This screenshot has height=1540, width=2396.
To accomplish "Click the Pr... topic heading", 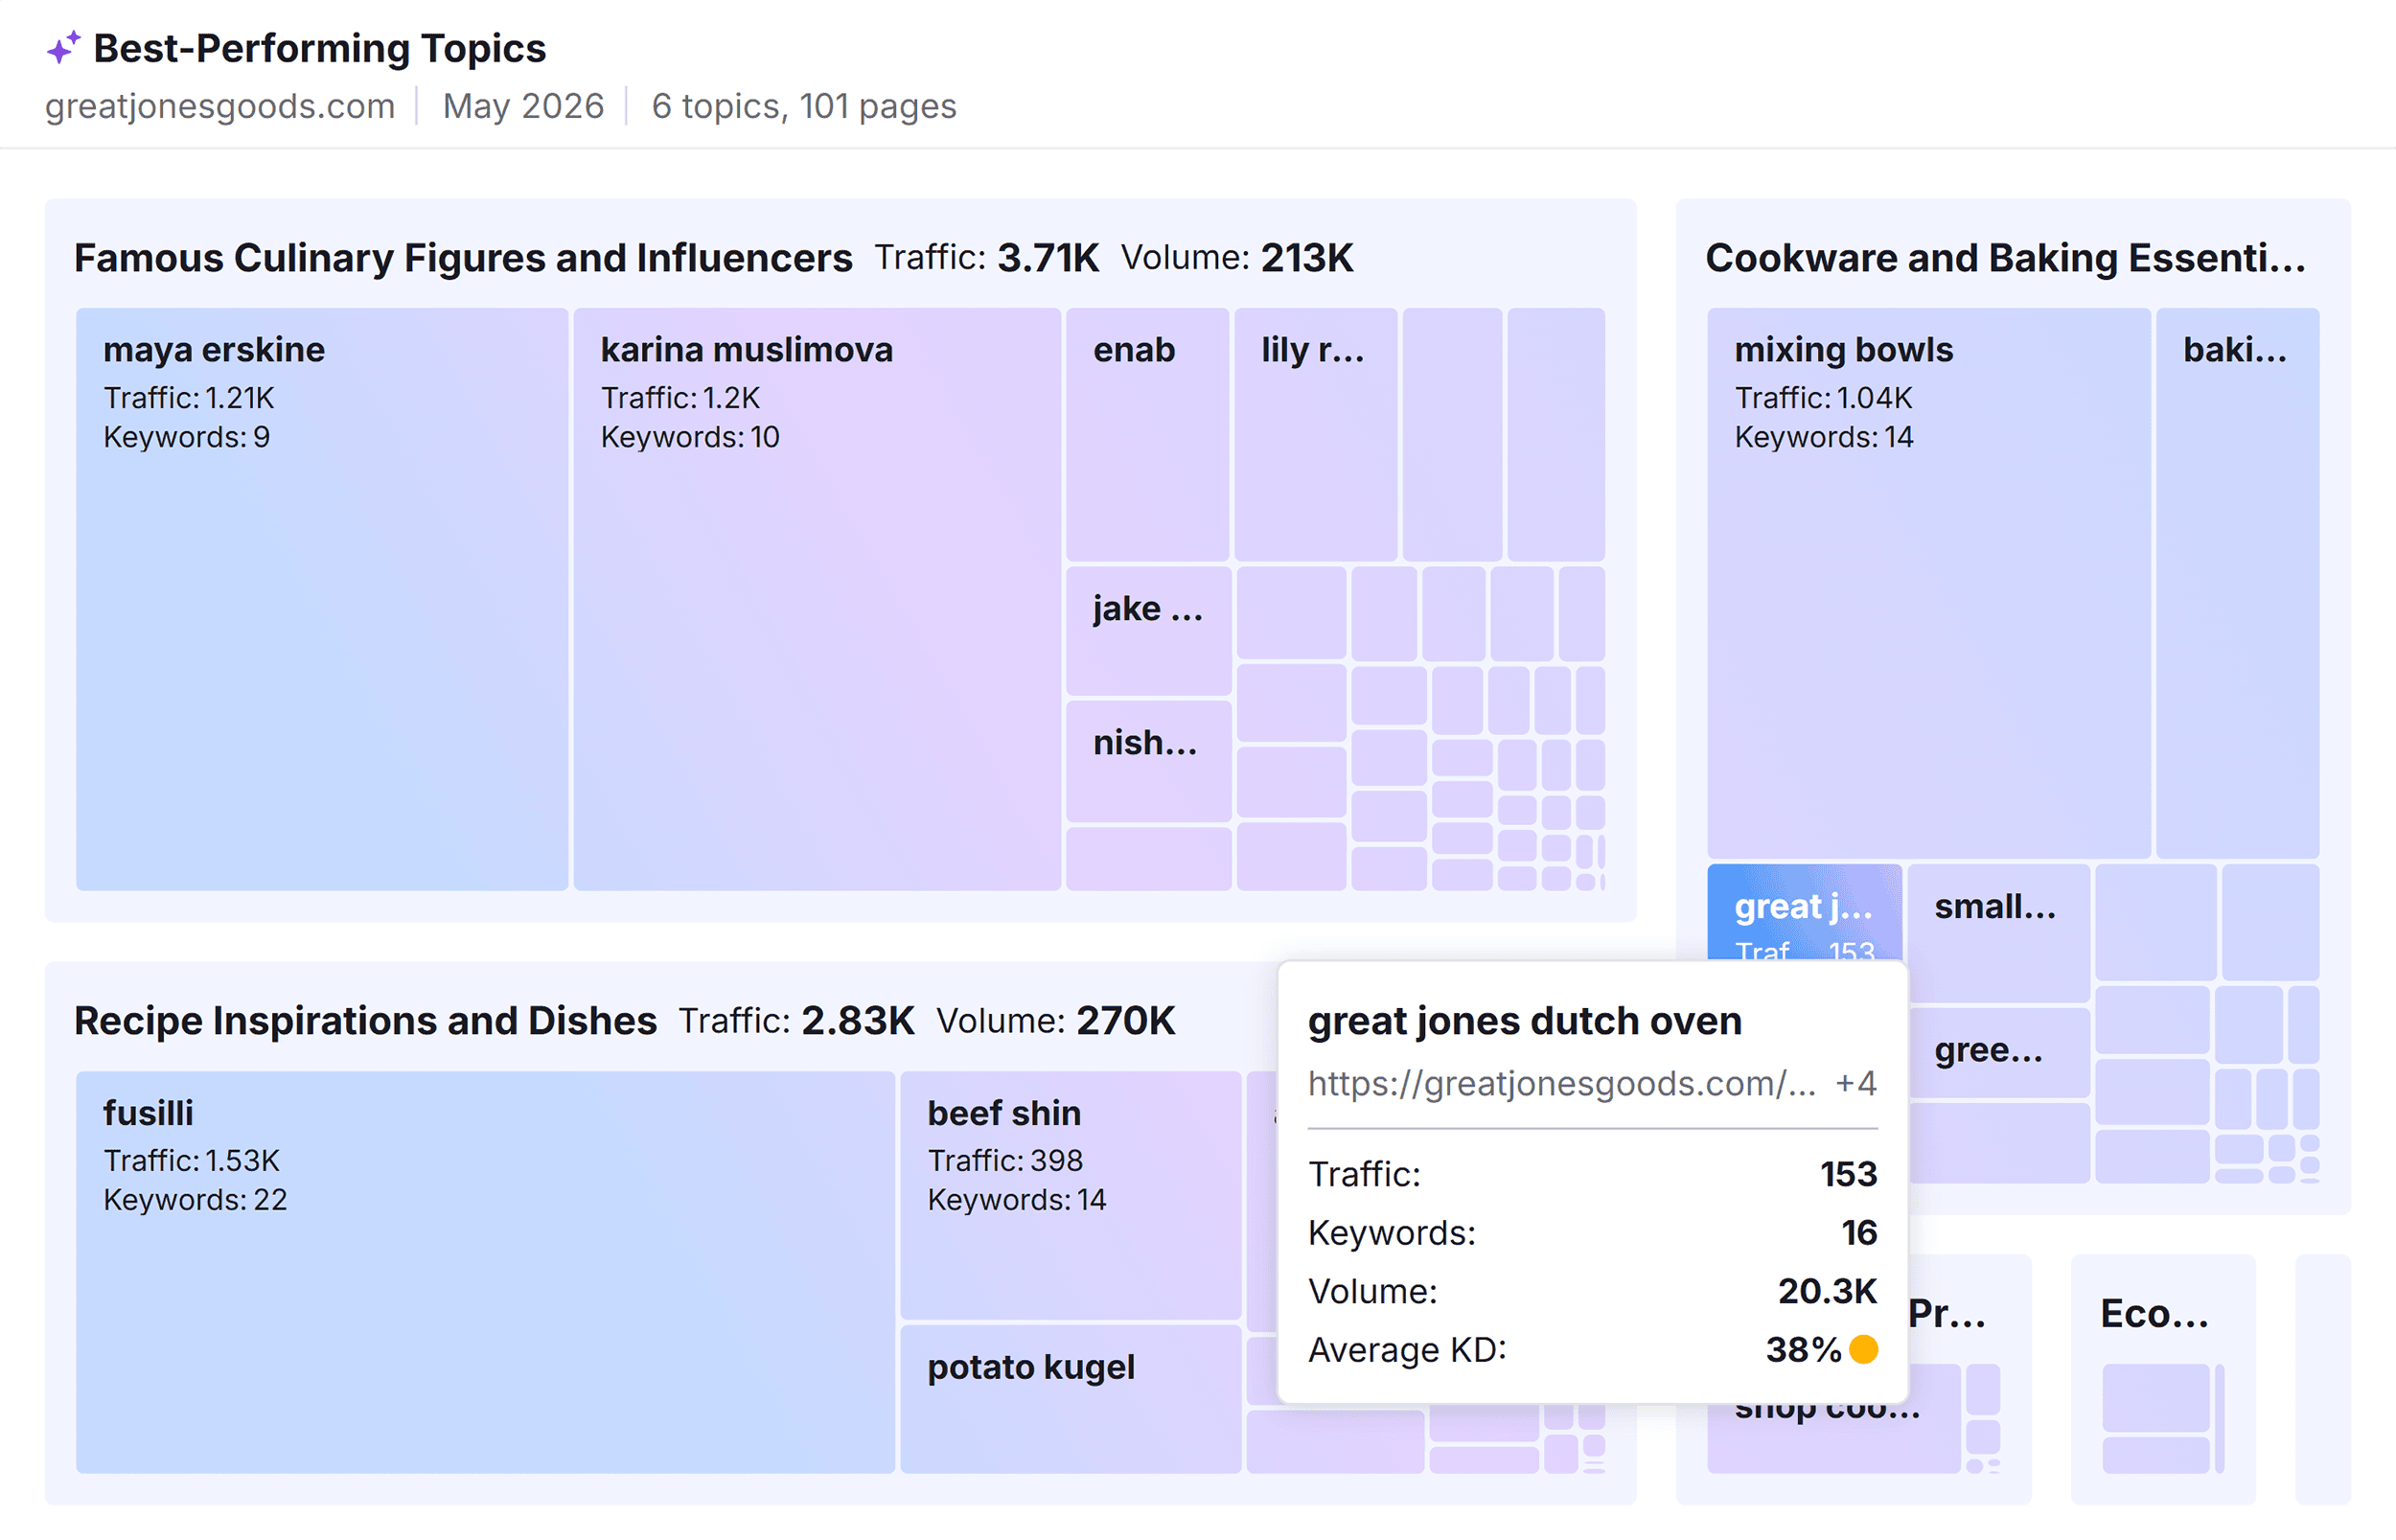I will point(1947,1313).
